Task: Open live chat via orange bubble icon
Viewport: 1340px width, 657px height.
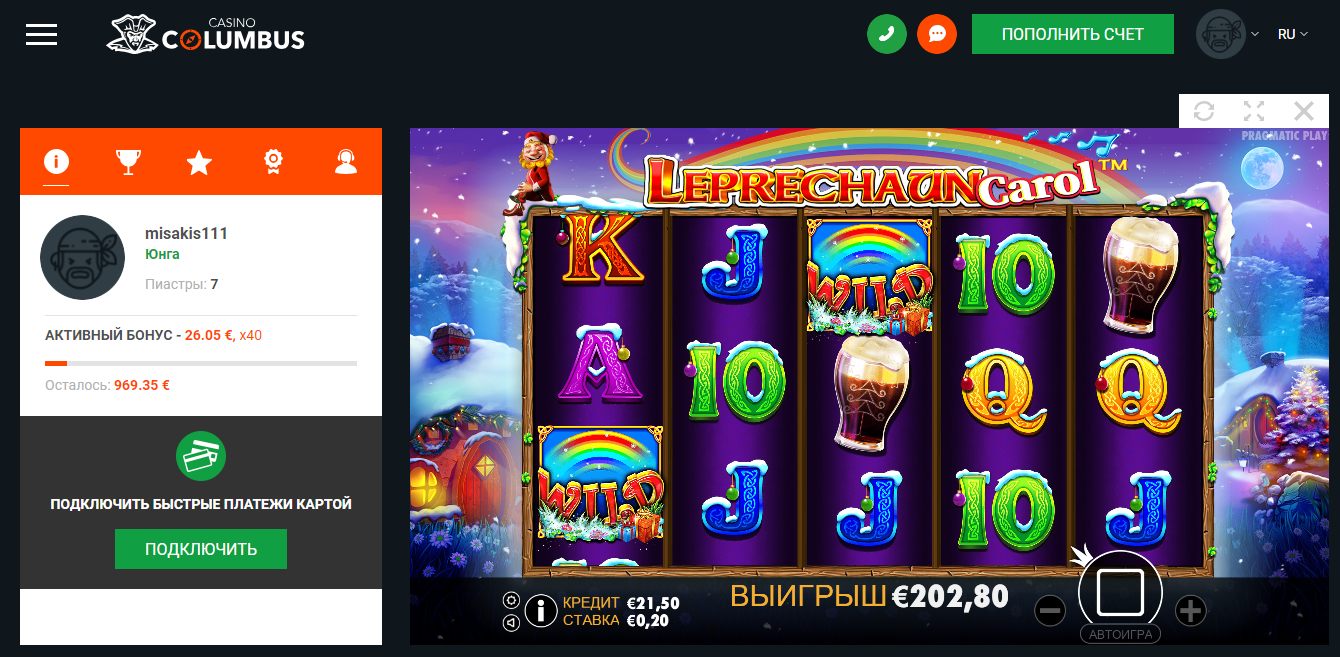Action: [937, 34]
